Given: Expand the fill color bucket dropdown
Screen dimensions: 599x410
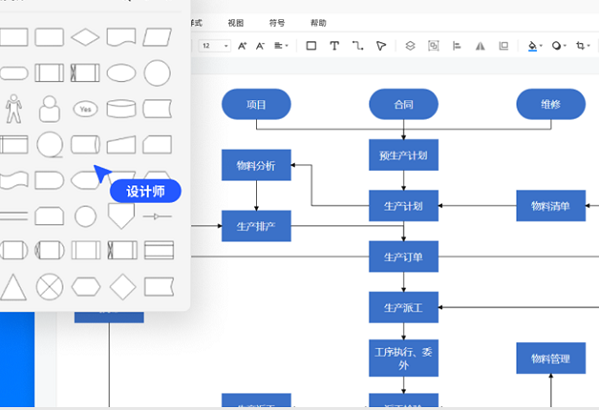Looking at the screenshot, I should click(535, 46).
